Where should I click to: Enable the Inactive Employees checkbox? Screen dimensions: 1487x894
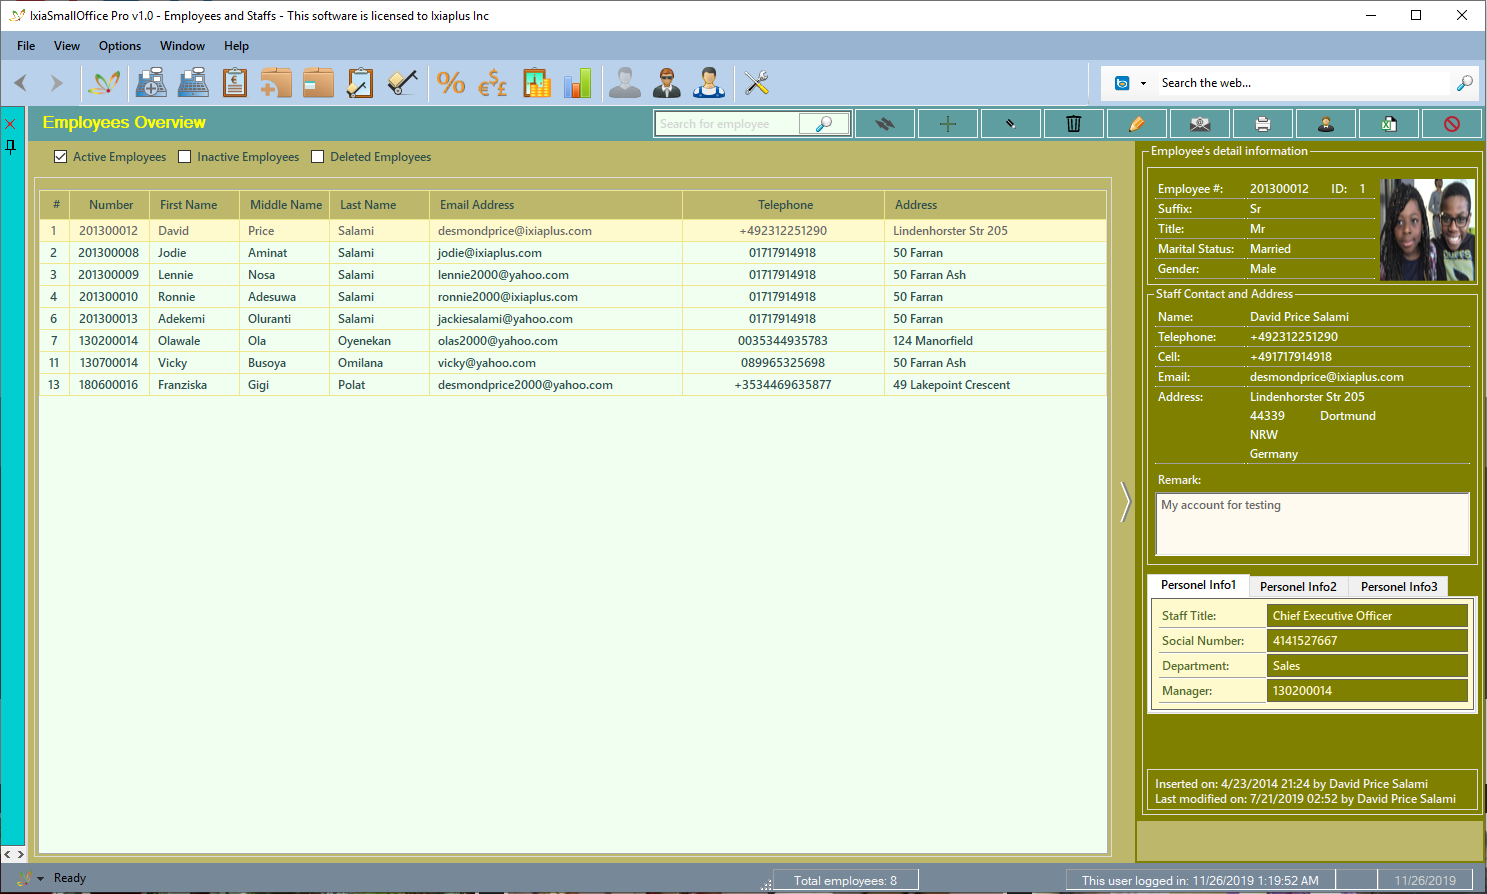pos(185,157)
